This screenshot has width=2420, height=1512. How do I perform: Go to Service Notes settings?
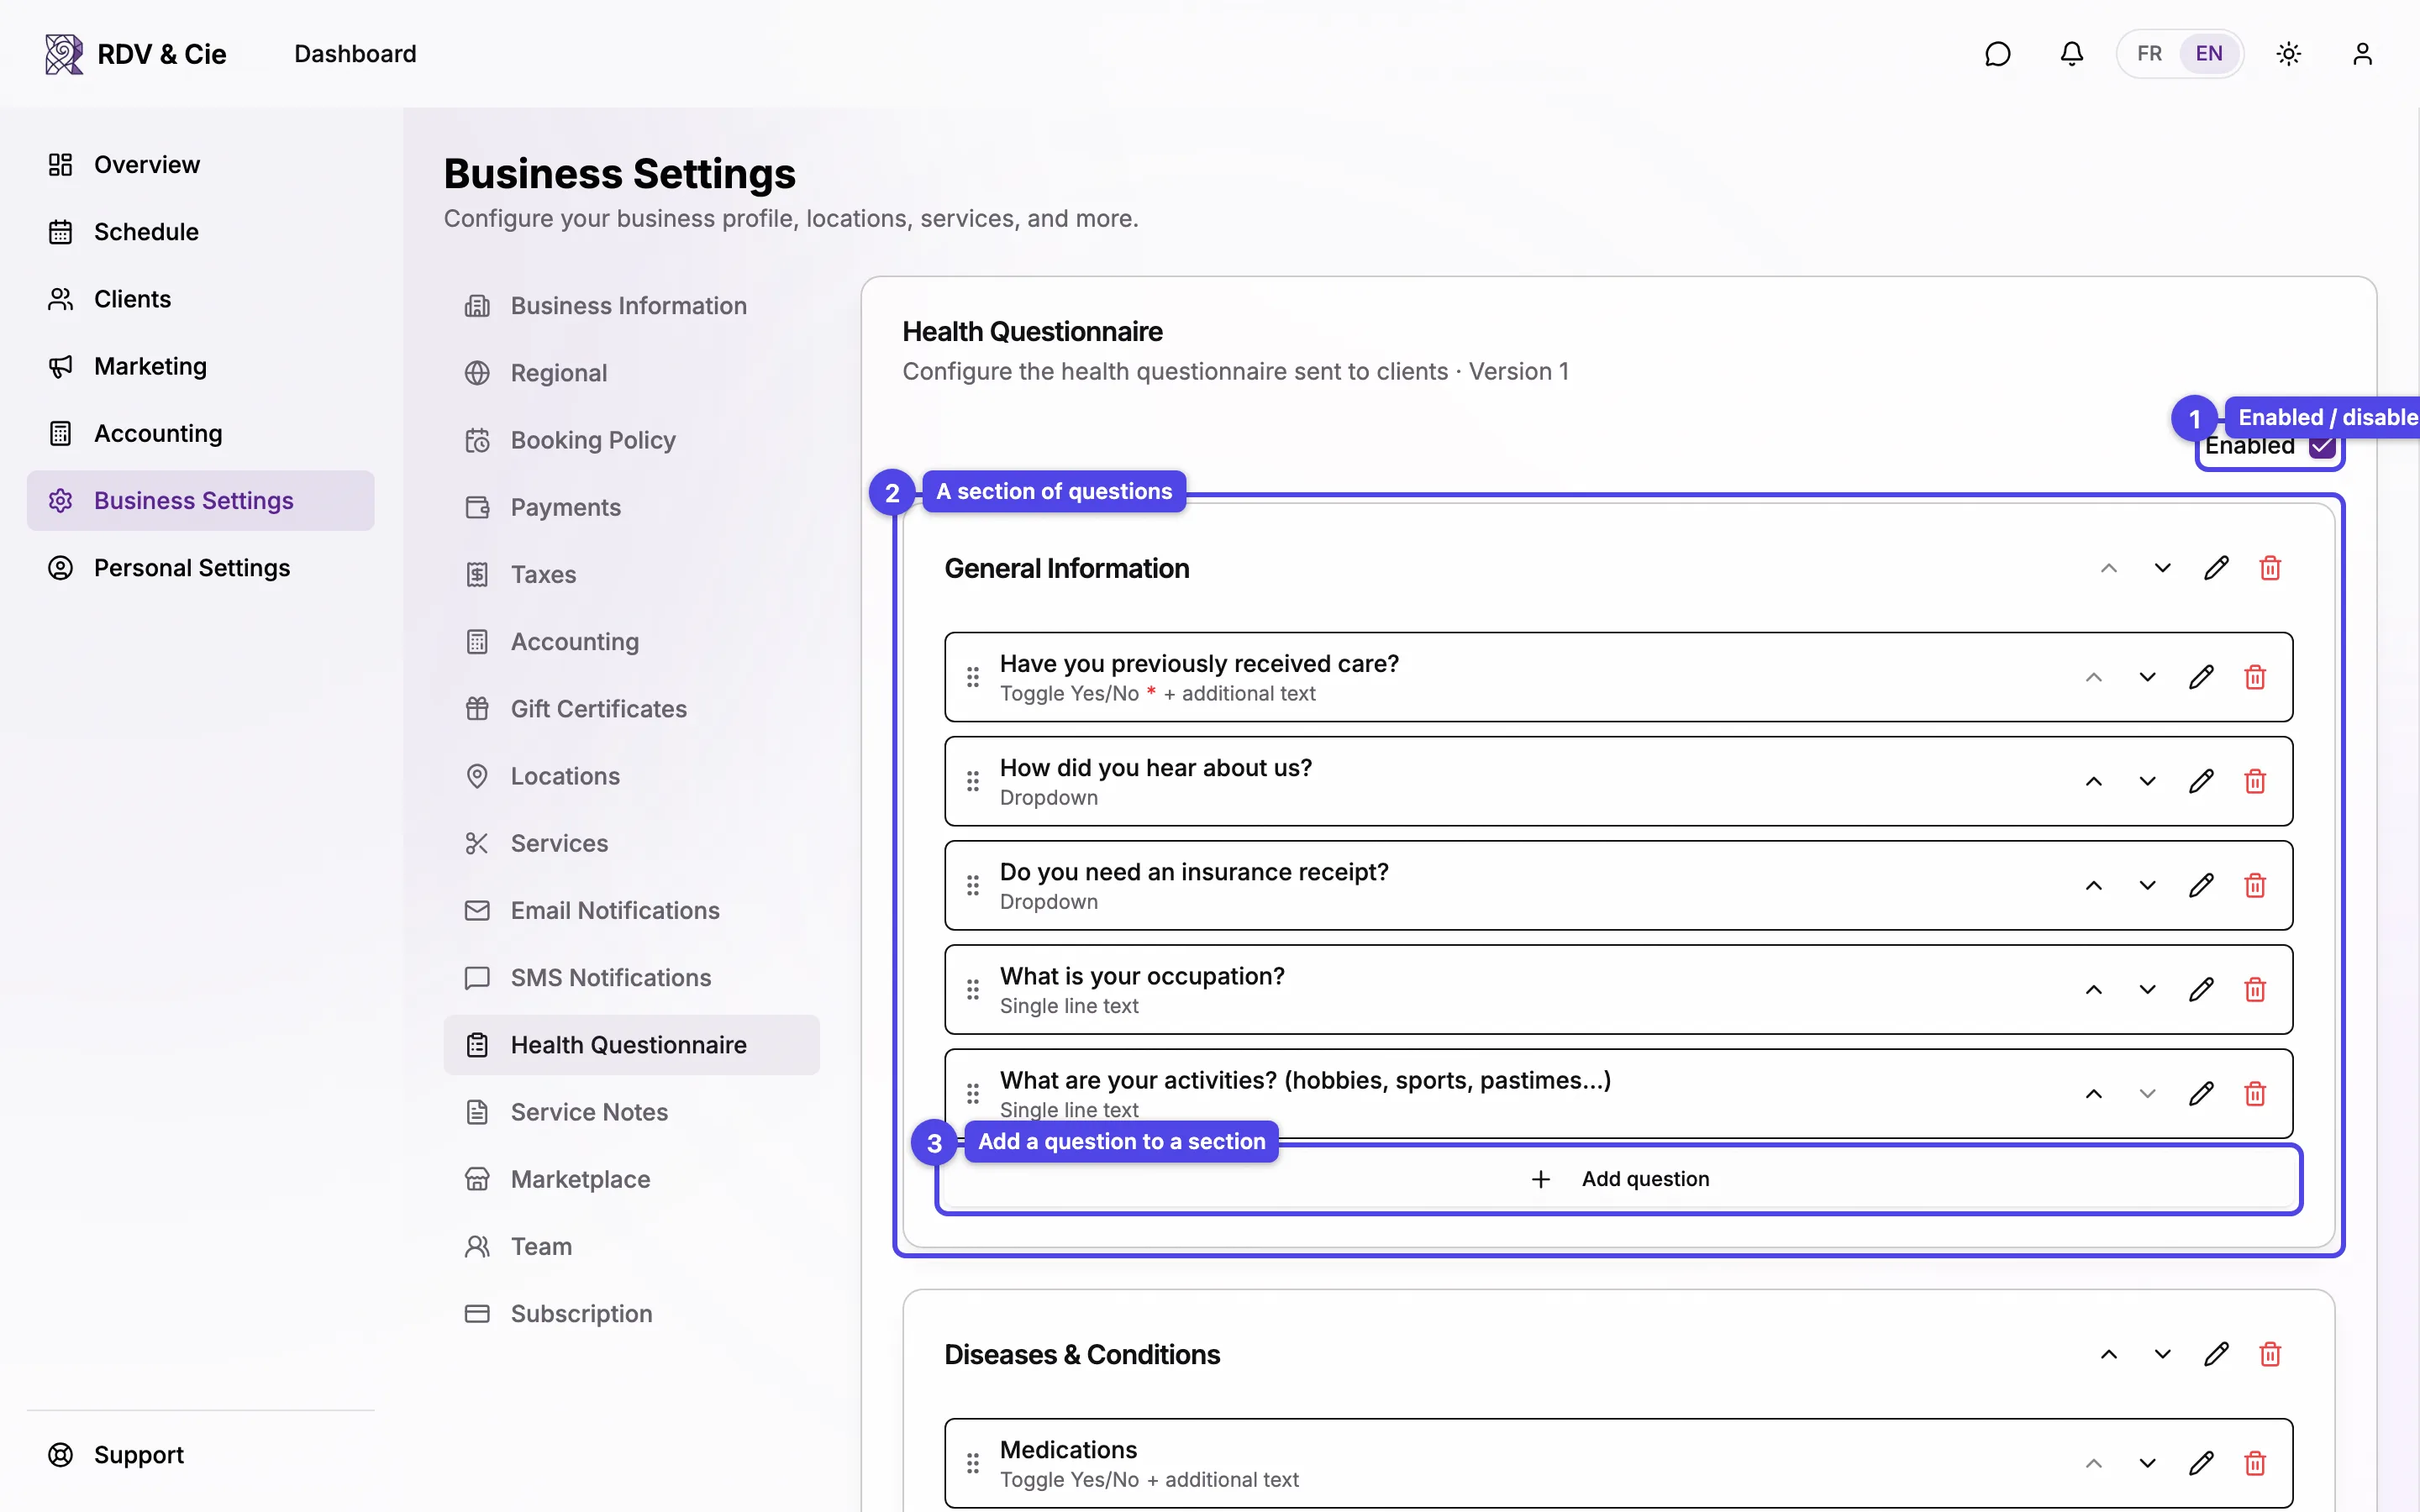pos(631,1112)
